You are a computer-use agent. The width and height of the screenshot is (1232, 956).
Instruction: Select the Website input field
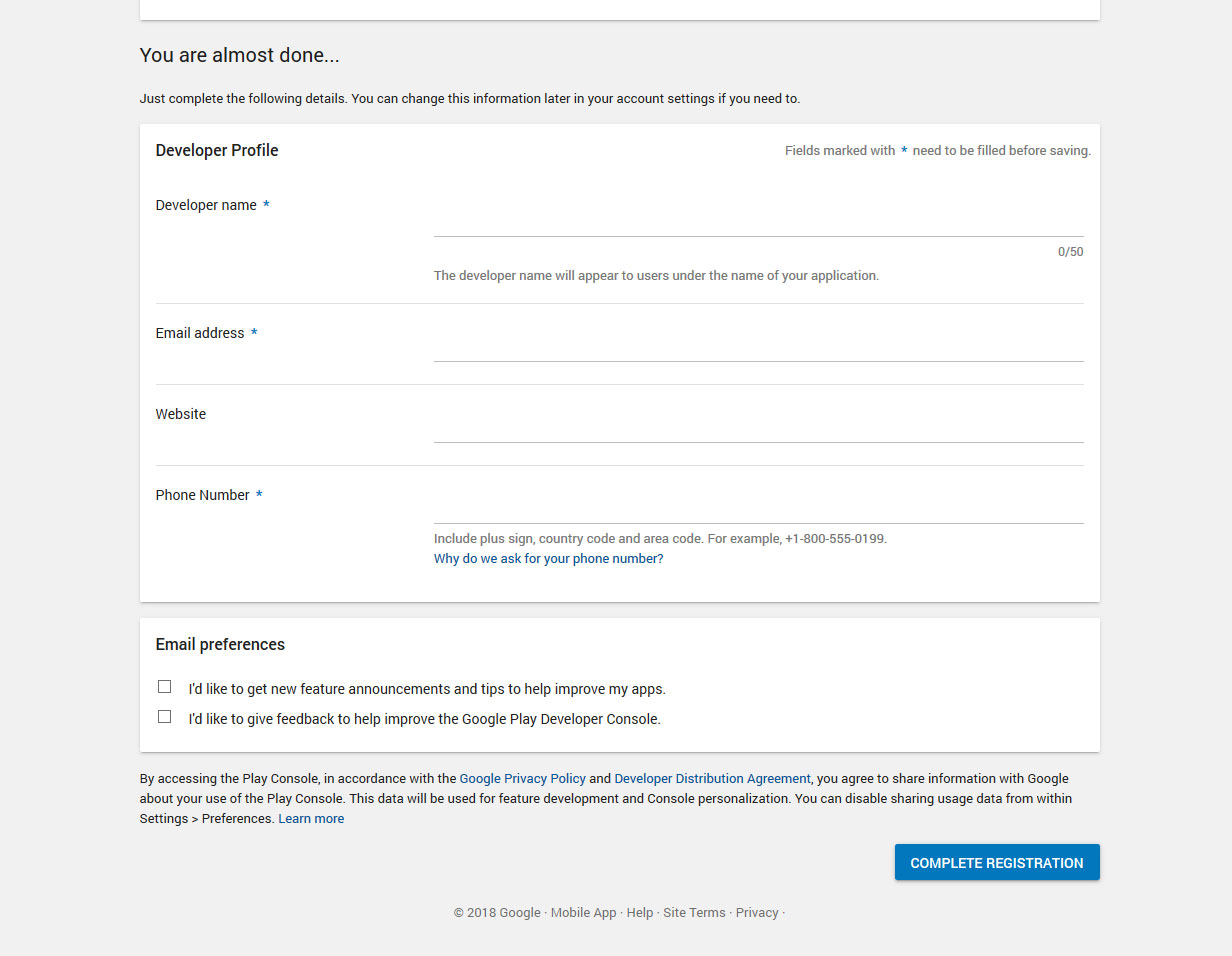coord(758,428)
